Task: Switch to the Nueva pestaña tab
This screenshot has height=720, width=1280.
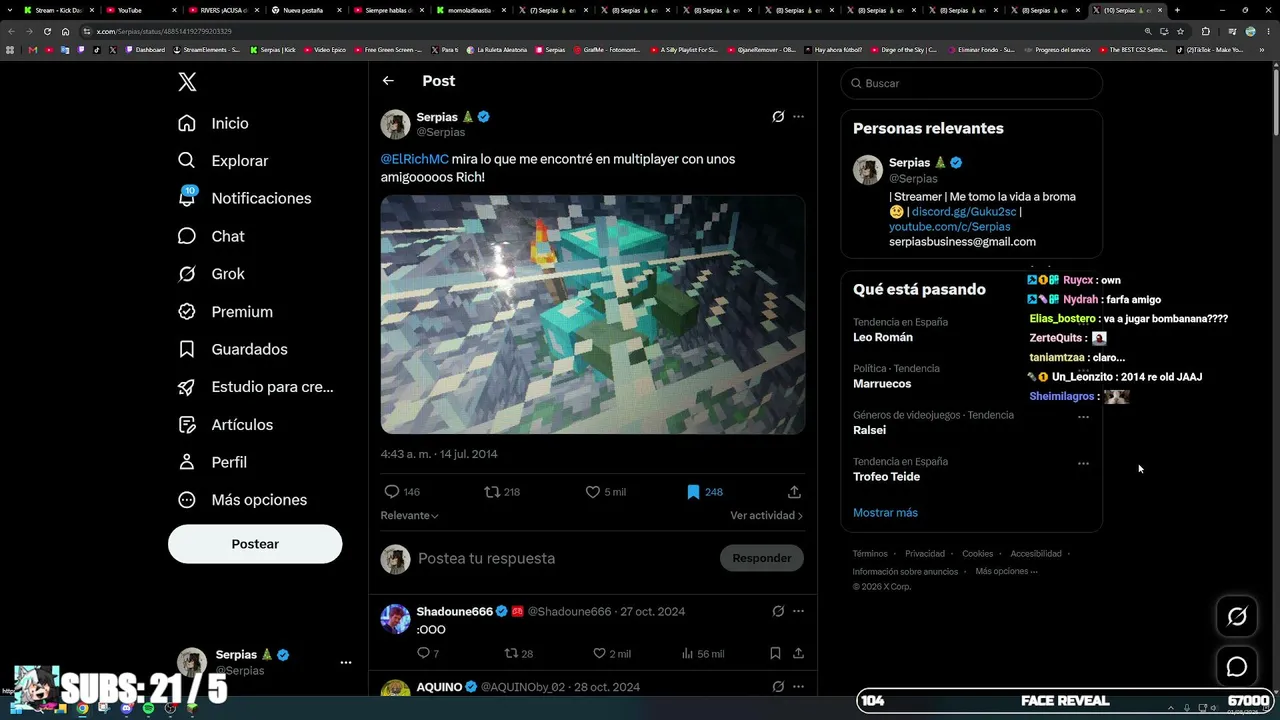Action: [x=307, y=10]
